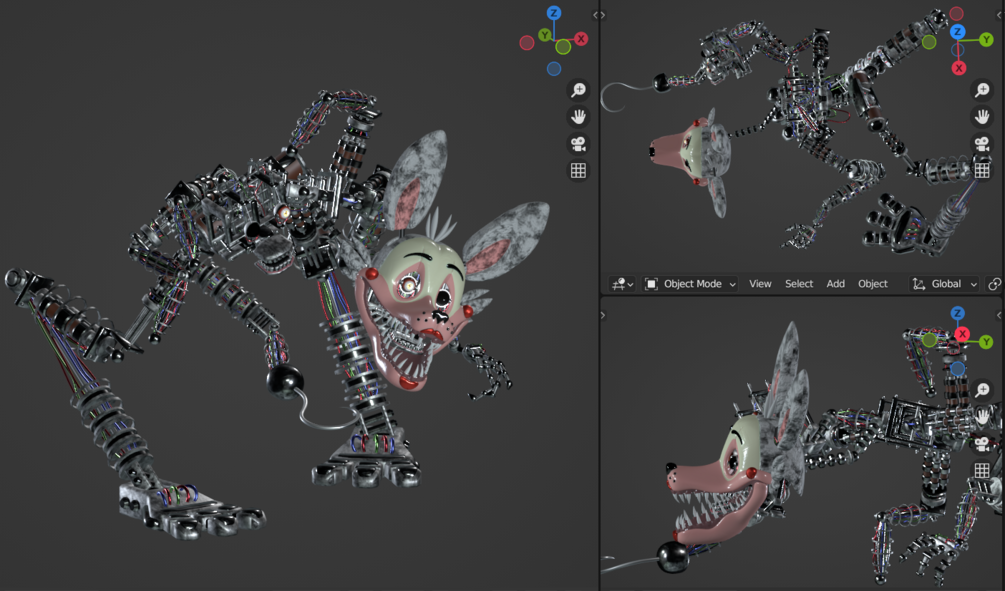Click the chain-link icon beside the Global dropdown
The width and height of the screenshot is (1005, 591).
click(x=995, y=284)
